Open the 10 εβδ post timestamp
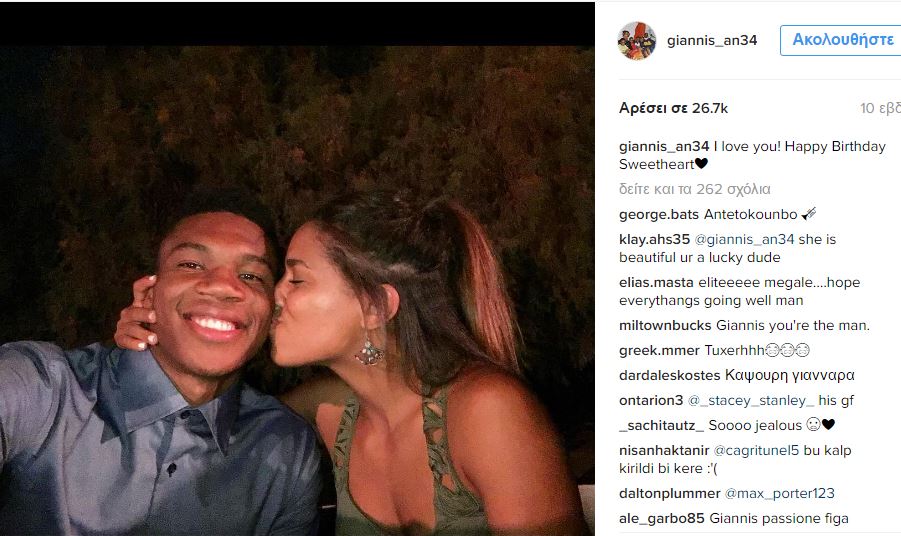Image resolution: width=901 pixels, height=536 pixels. pyautogui.click(x=880, y=108)
